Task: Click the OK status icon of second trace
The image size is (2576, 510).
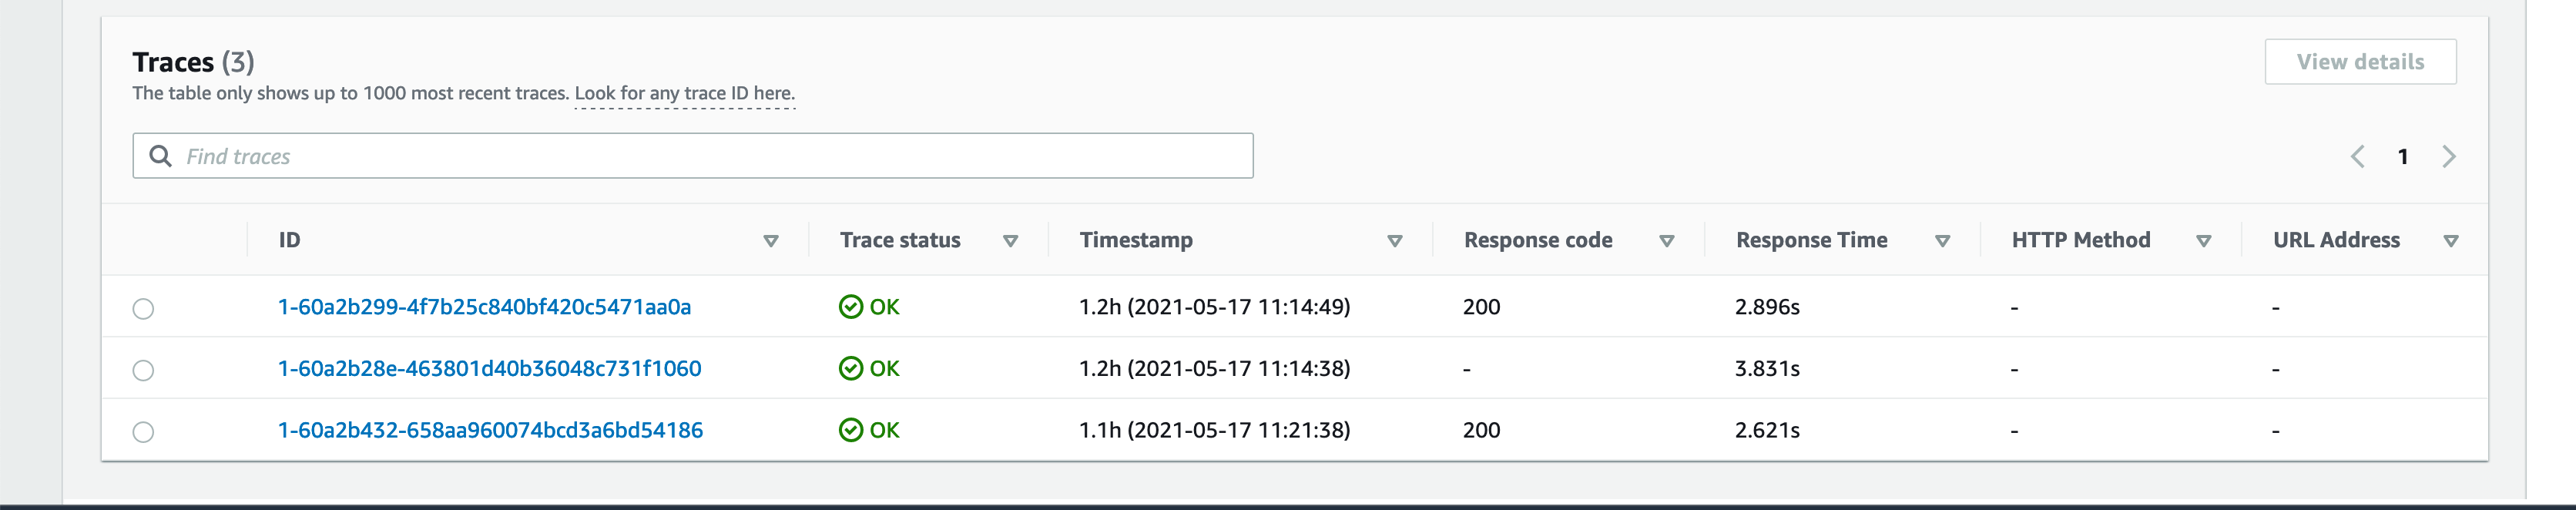Action: (x=851, y=369)
